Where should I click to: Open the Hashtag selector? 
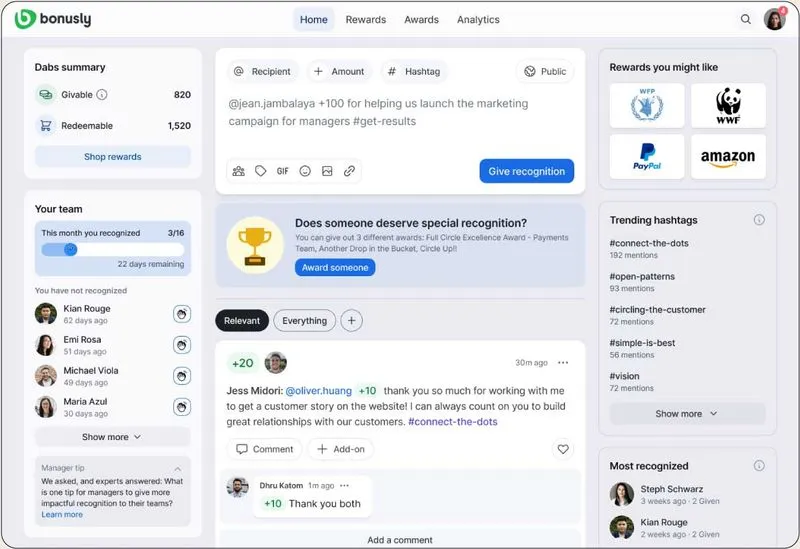pos(414,71)
